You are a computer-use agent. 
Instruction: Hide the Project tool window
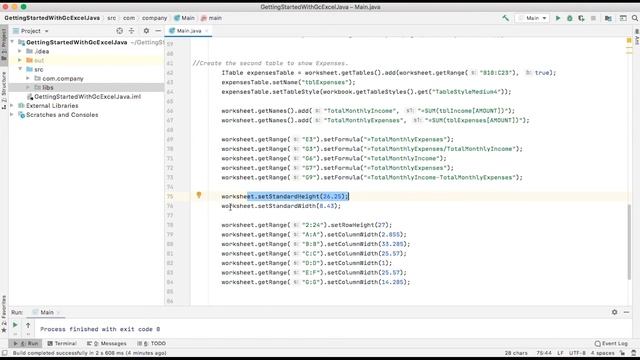[x=158, y=31]
